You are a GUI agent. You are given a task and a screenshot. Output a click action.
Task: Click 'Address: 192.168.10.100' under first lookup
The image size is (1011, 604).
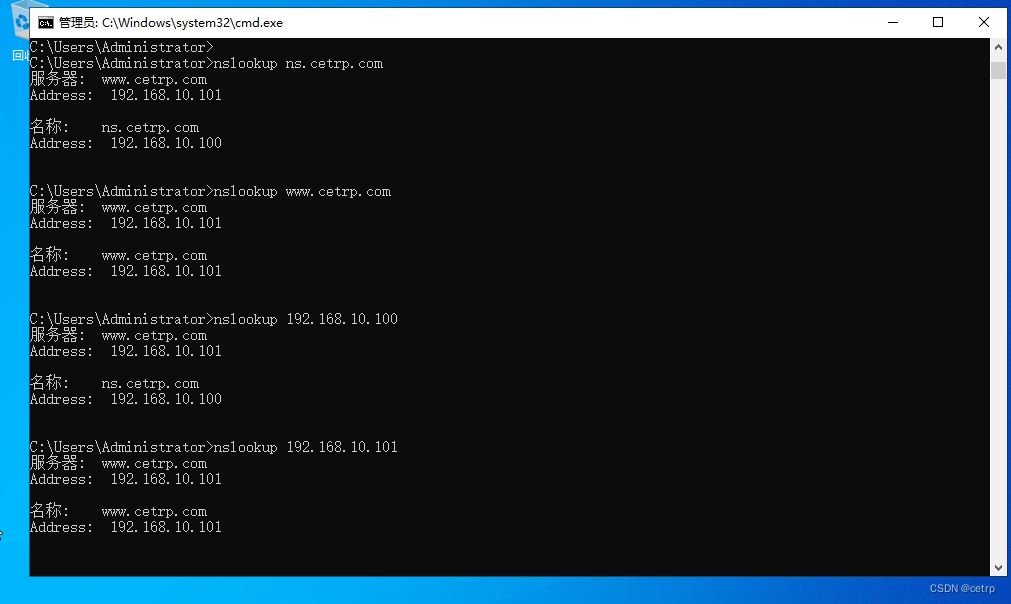pos(126,143)
